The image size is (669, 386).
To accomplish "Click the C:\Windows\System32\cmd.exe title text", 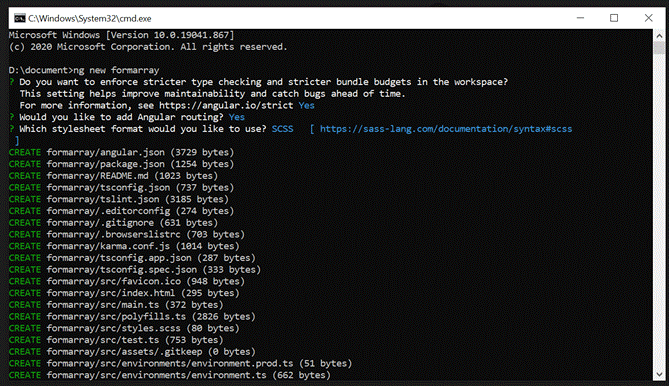I will (90, 18).
